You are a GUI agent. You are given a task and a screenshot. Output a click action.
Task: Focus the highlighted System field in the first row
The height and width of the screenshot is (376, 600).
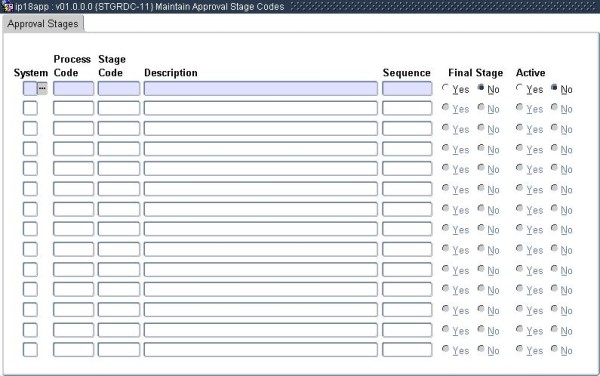pos(30,88)
